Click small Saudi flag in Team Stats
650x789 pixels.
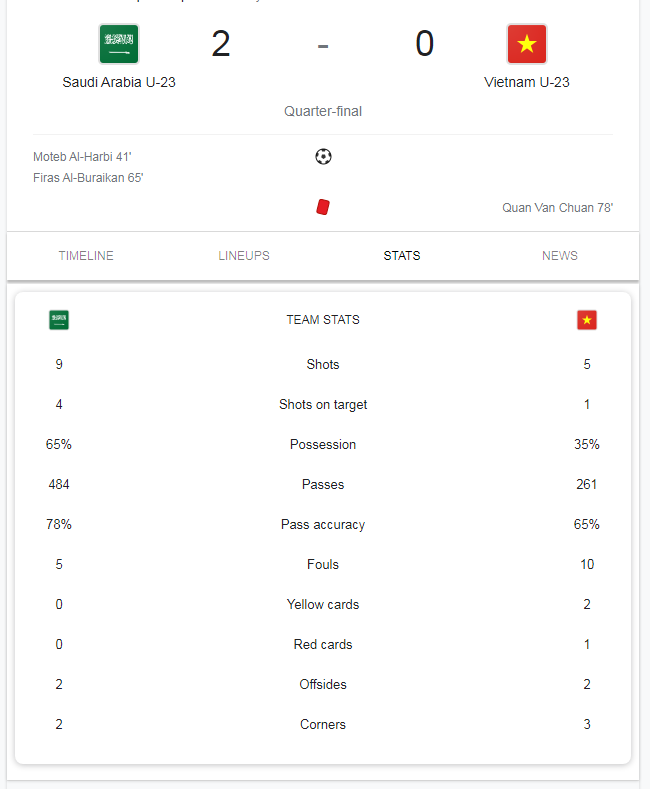(x=59, y=320)
